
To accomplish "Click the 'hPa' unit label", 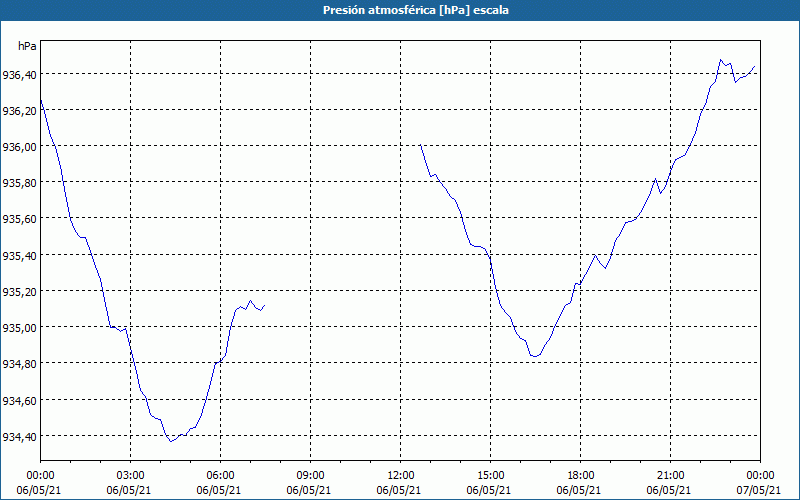I will click(27, 46).
